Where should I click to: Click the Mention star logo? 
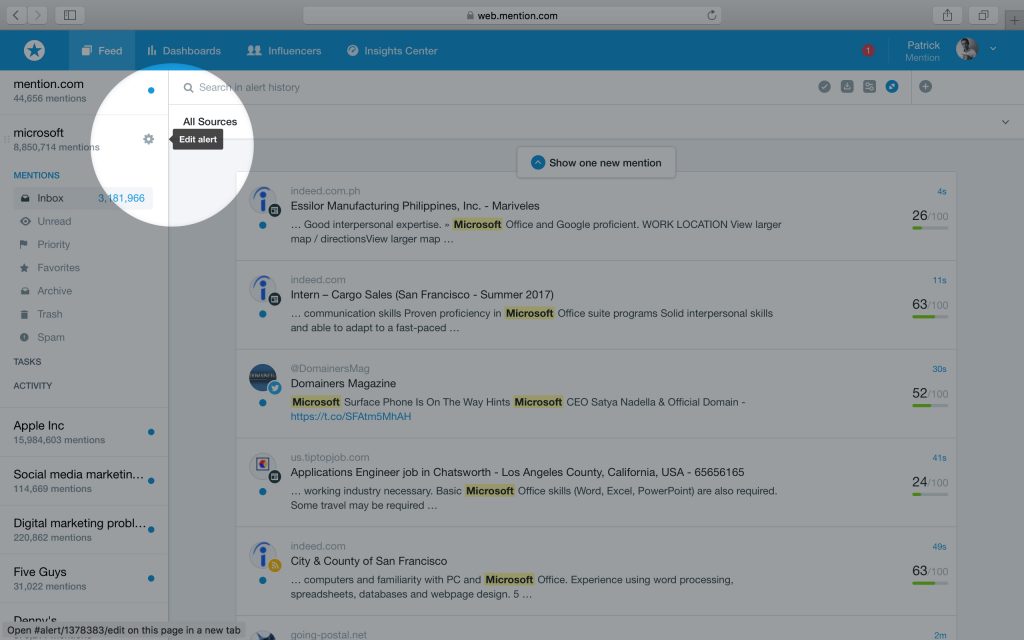[x=34, y=50]
